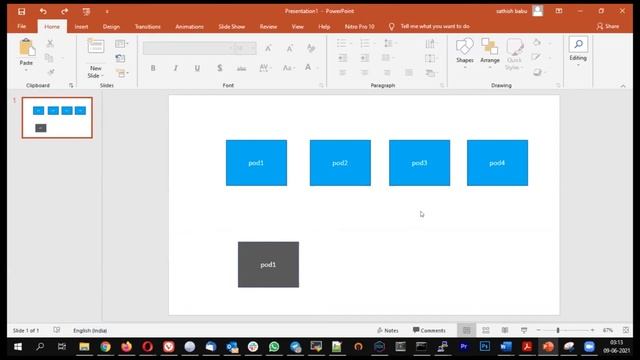Select the blue pod2 rectangle

[x=340, y=163]
